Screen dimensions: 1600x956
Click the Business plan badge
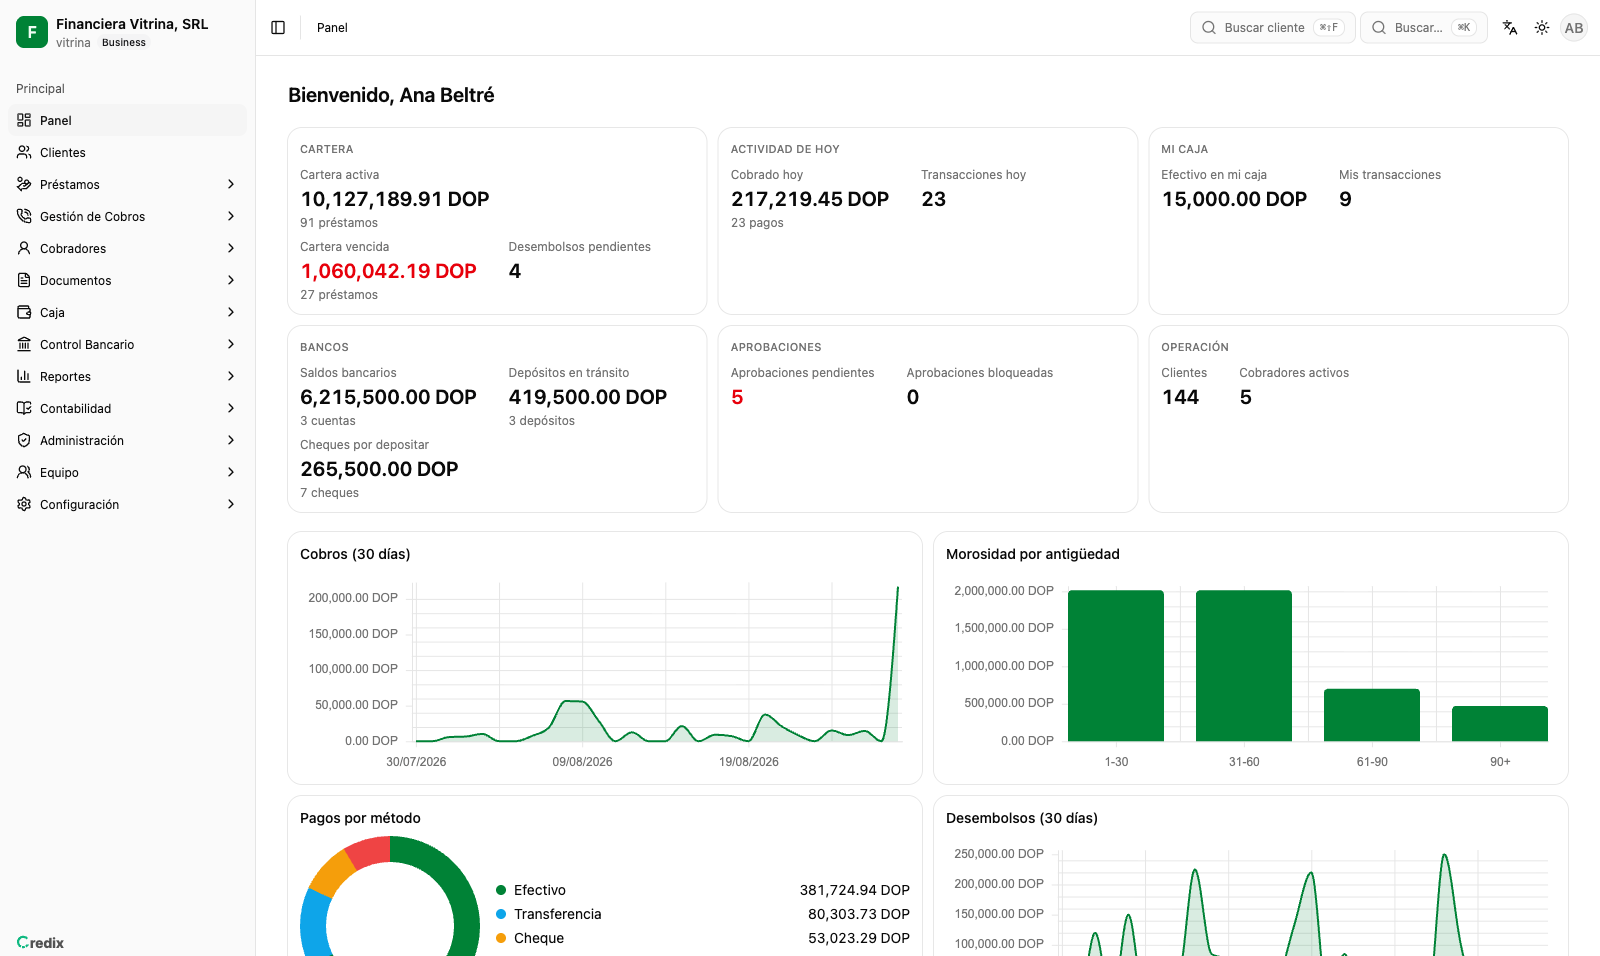[124, 43]
